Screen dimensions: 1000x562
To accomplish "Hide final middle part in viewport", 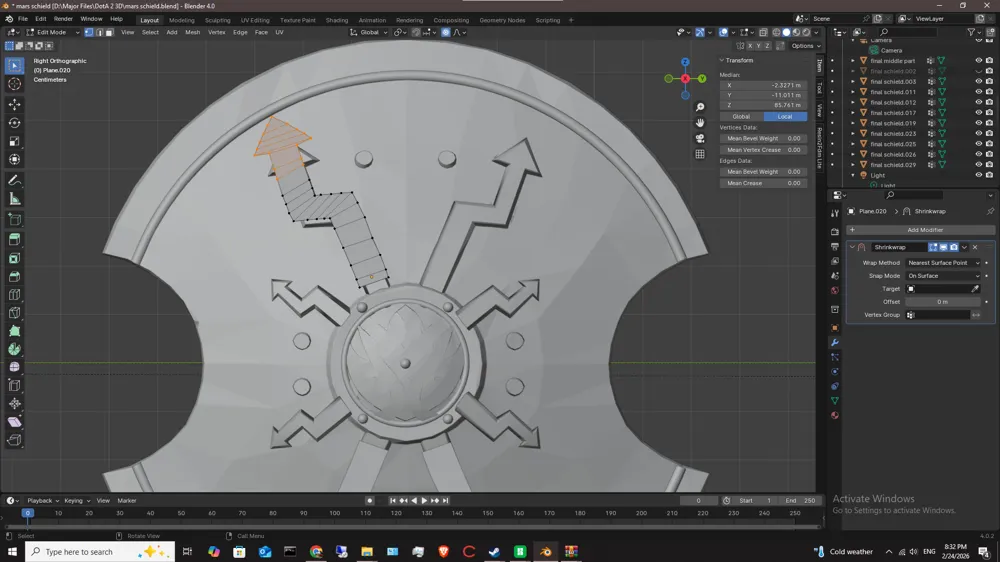I will coord(978,61).
